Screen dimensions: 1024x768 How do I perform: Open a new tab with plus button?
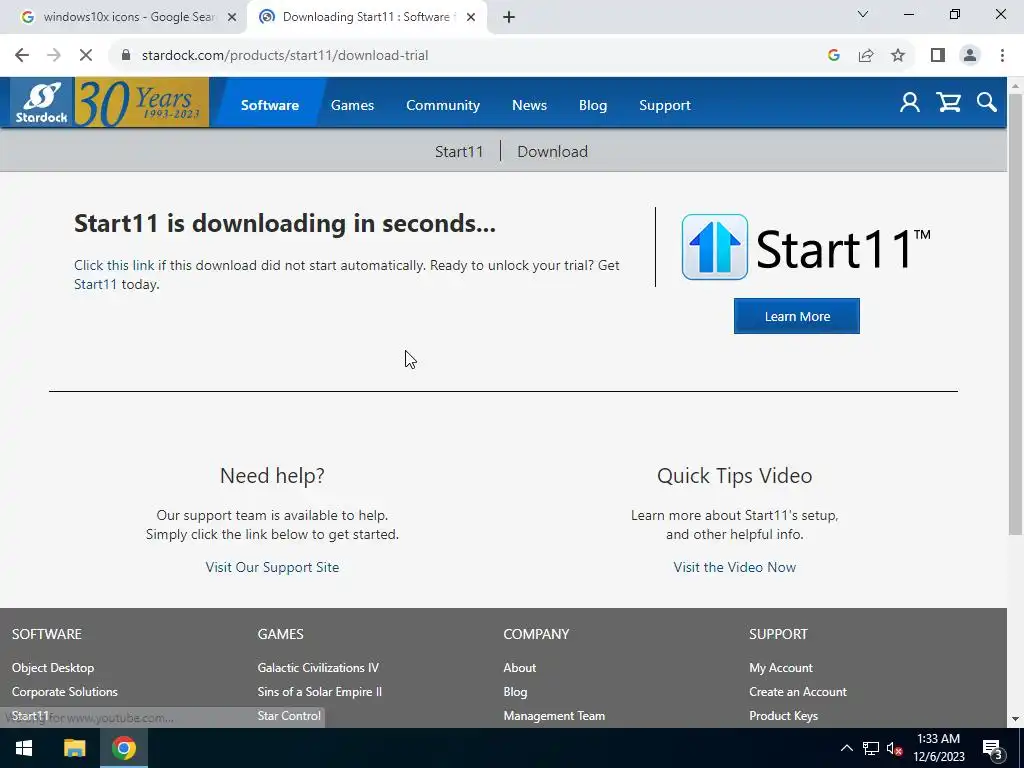pyautogui.click(x=509, y=18)
